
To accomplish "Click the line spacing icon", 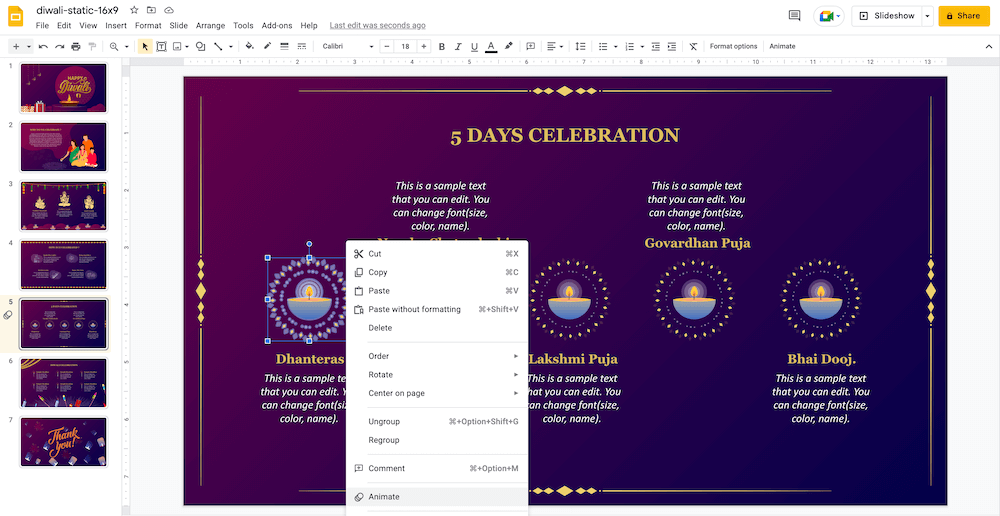I will (580, 47).
